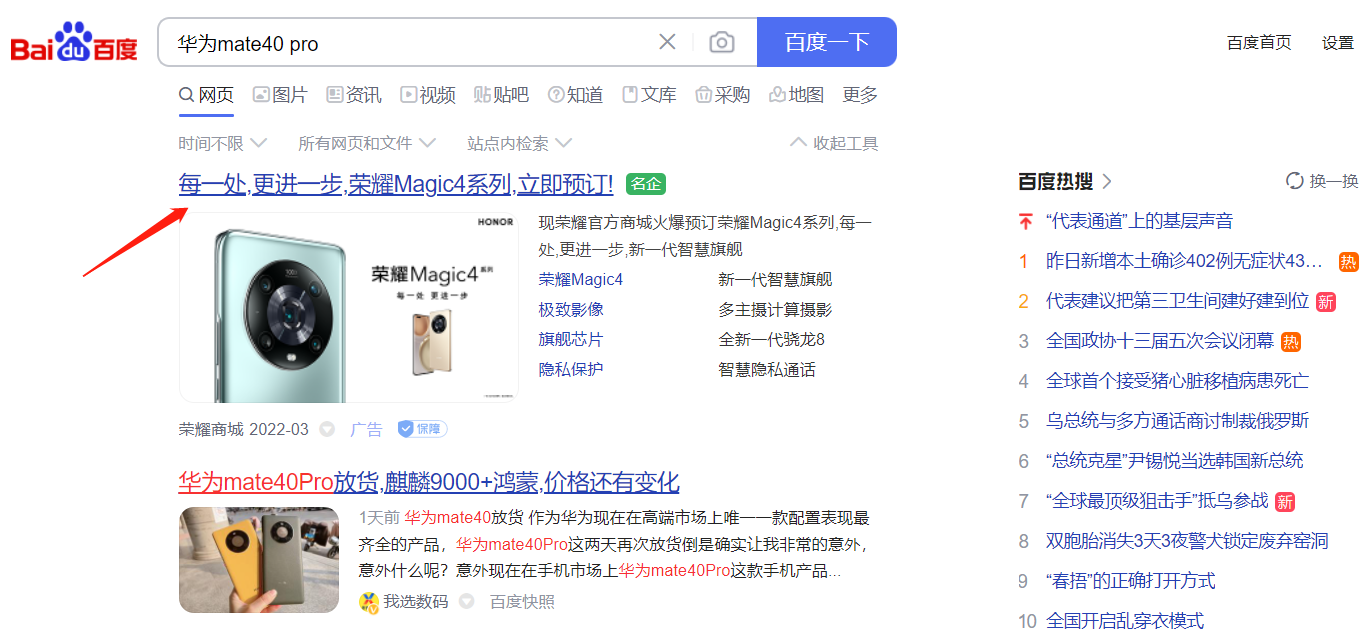Click the 我选数码 author avatar icon

tap(369, 602)
